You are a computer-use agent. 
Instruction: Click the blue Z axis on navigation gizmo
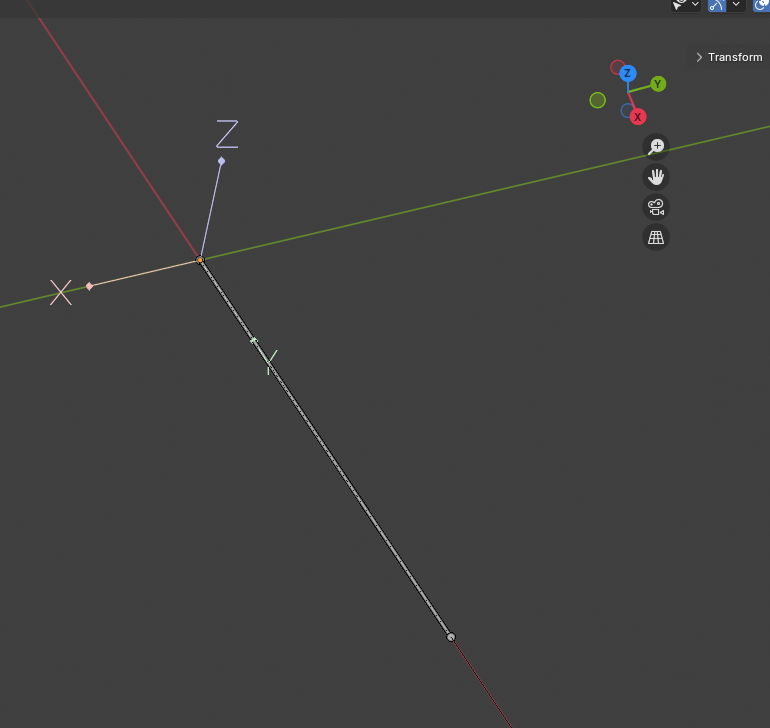coord(627,73)
